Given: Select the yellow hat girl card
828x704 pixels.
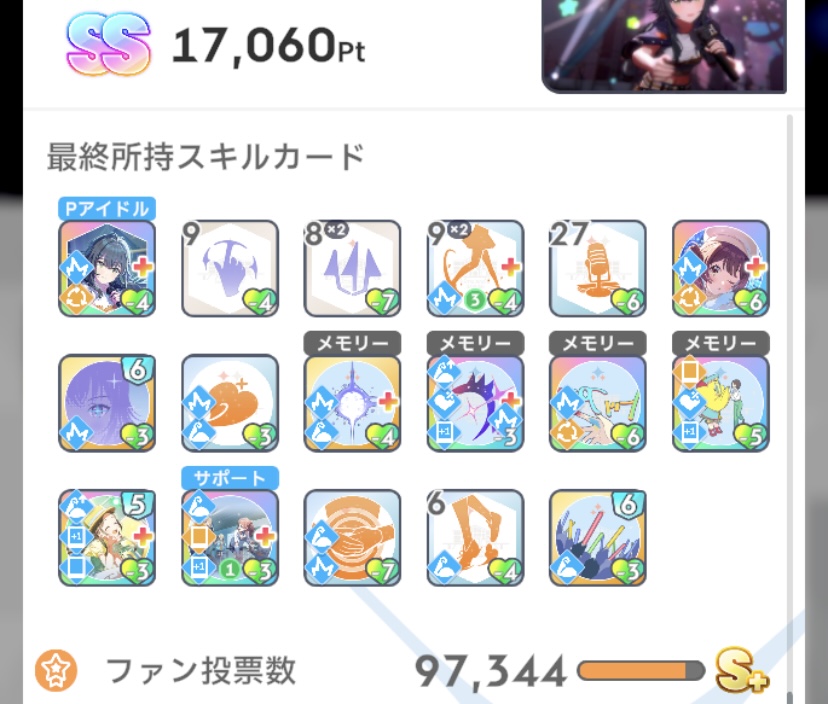Looking at the screenshot, I should 107,538.
